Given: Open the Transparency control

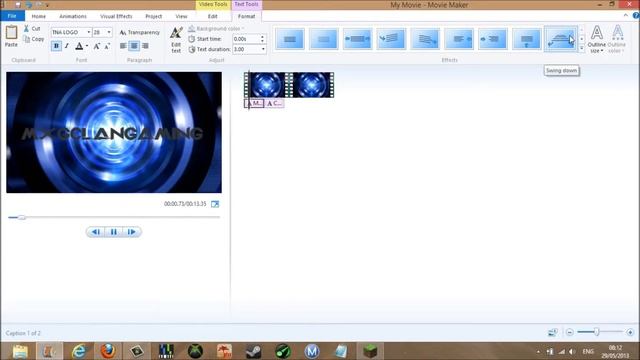Looking at the screenshot, I should point(140,32).
